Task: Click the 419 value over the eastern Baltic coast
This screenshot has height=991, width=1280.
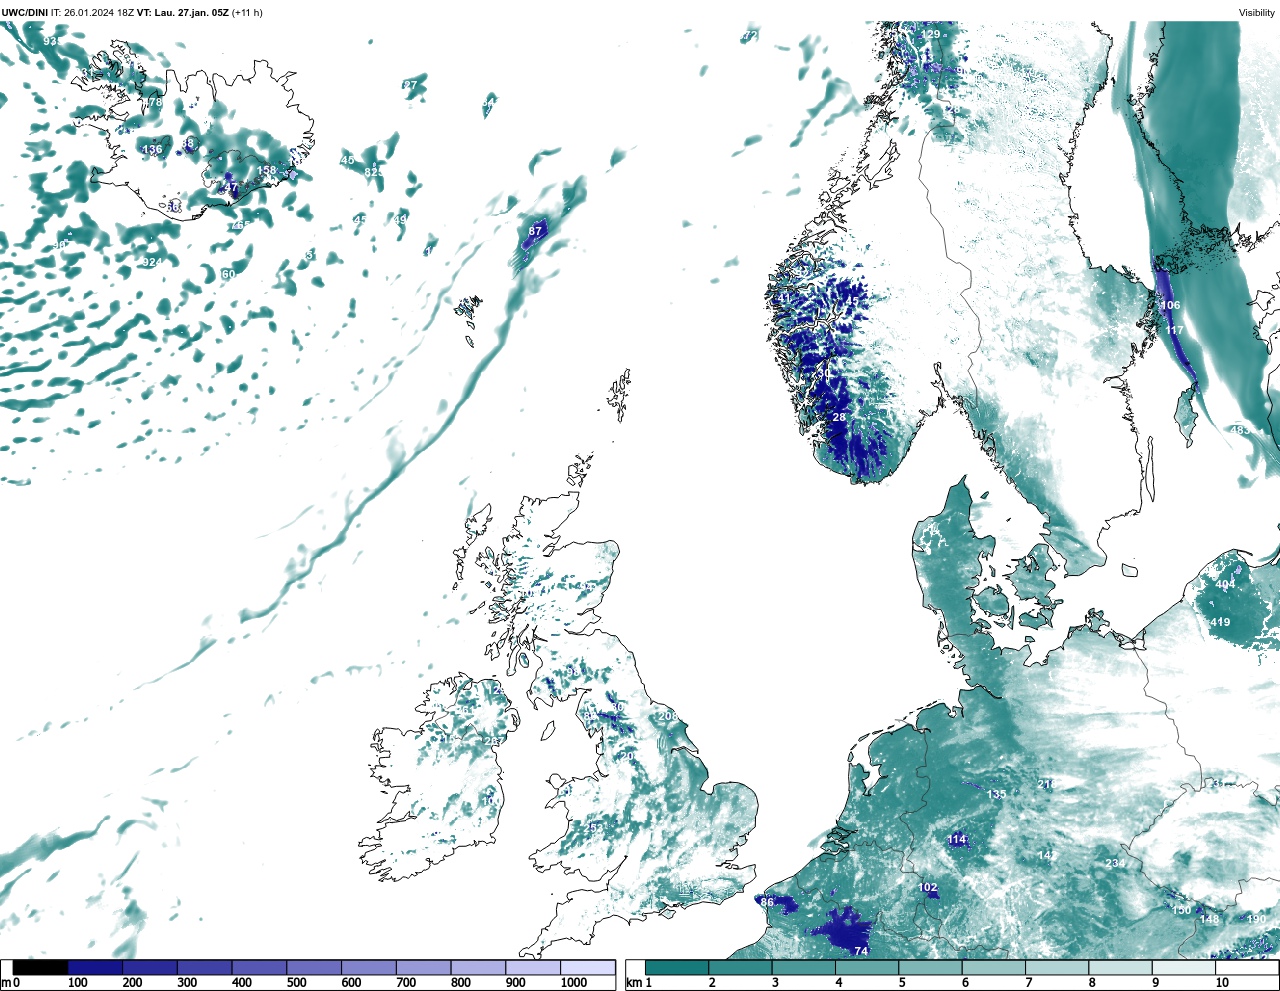Action: [x=1220, y=622]
